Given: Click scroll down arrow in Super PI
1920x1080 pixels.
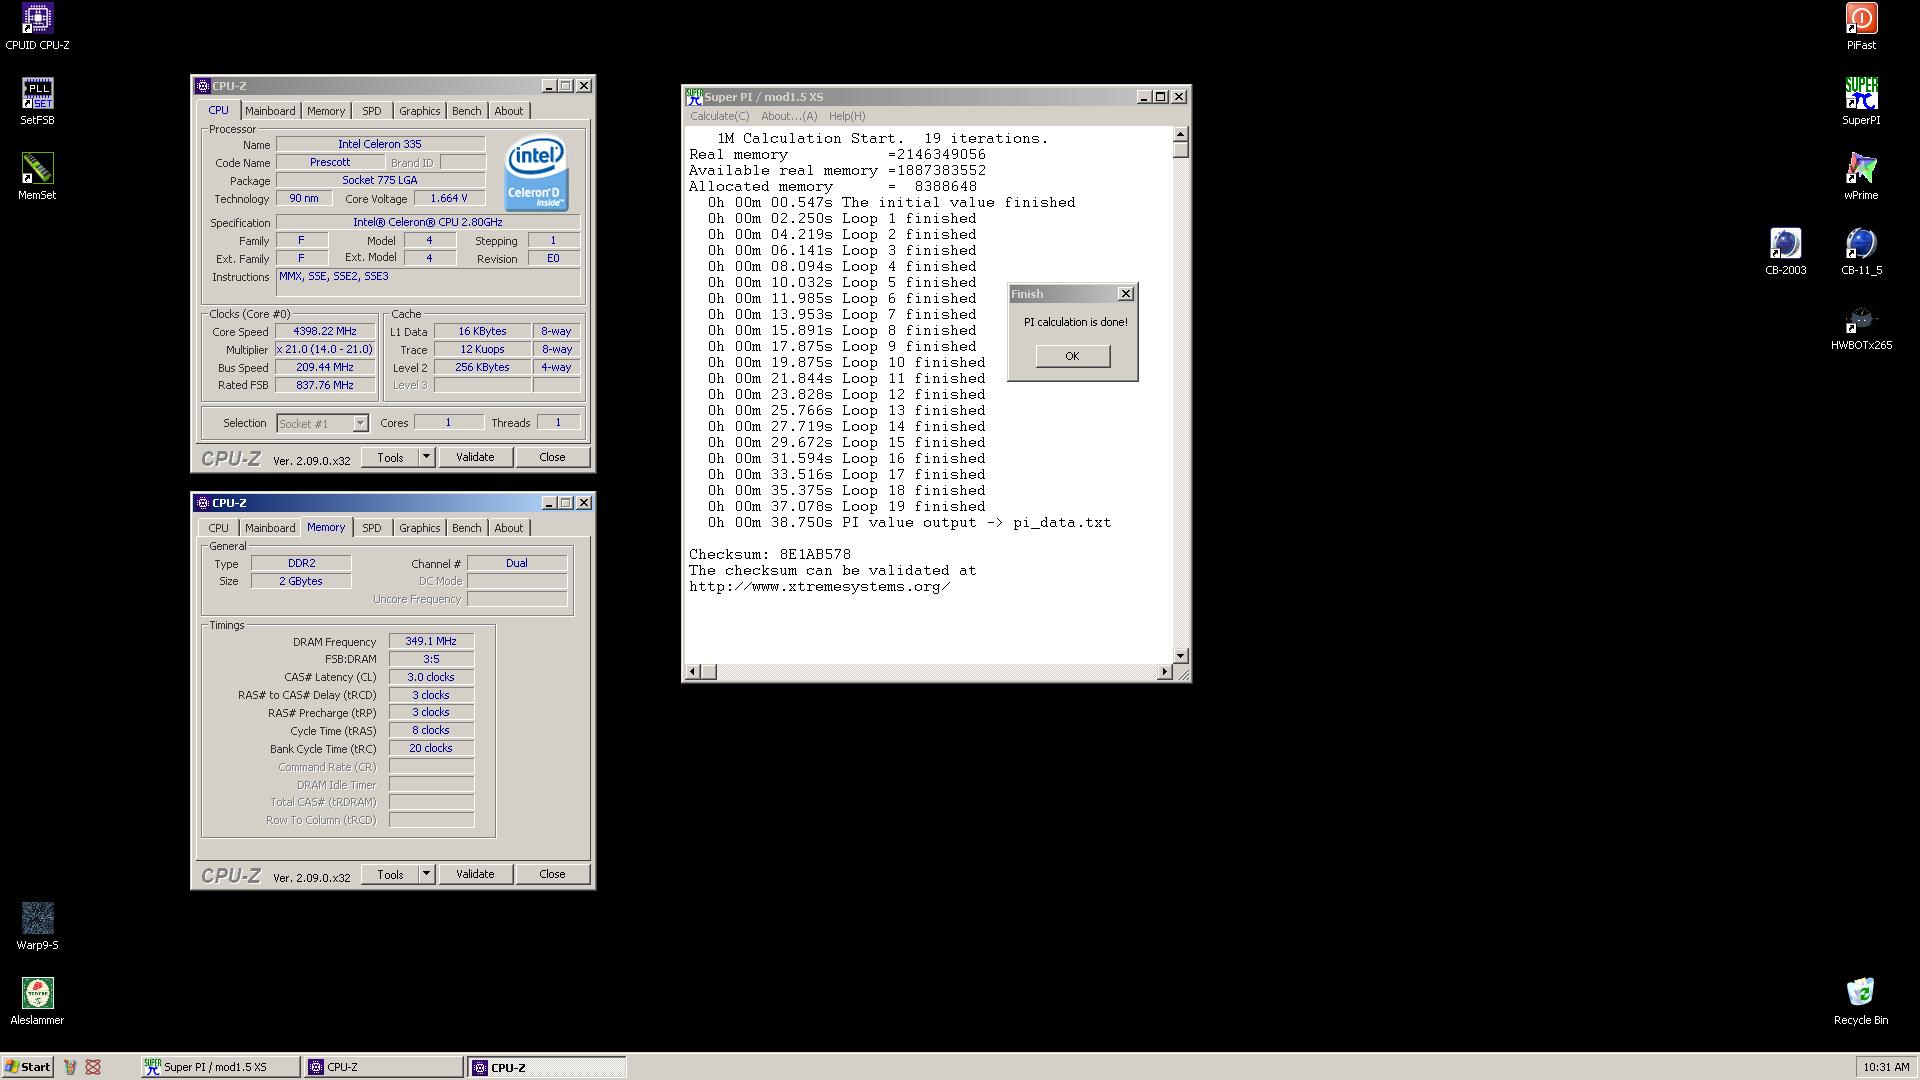Looking at the screenshot, I should click(x=1181, y=656).
